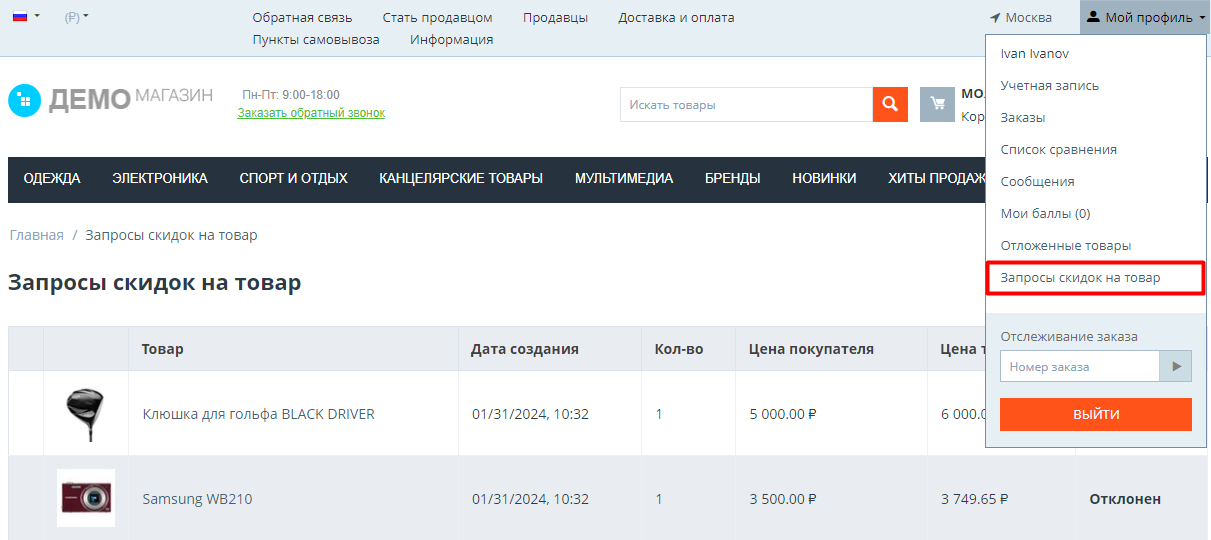
Task: Click the orange search magnifier button
Action: [890, 104]
